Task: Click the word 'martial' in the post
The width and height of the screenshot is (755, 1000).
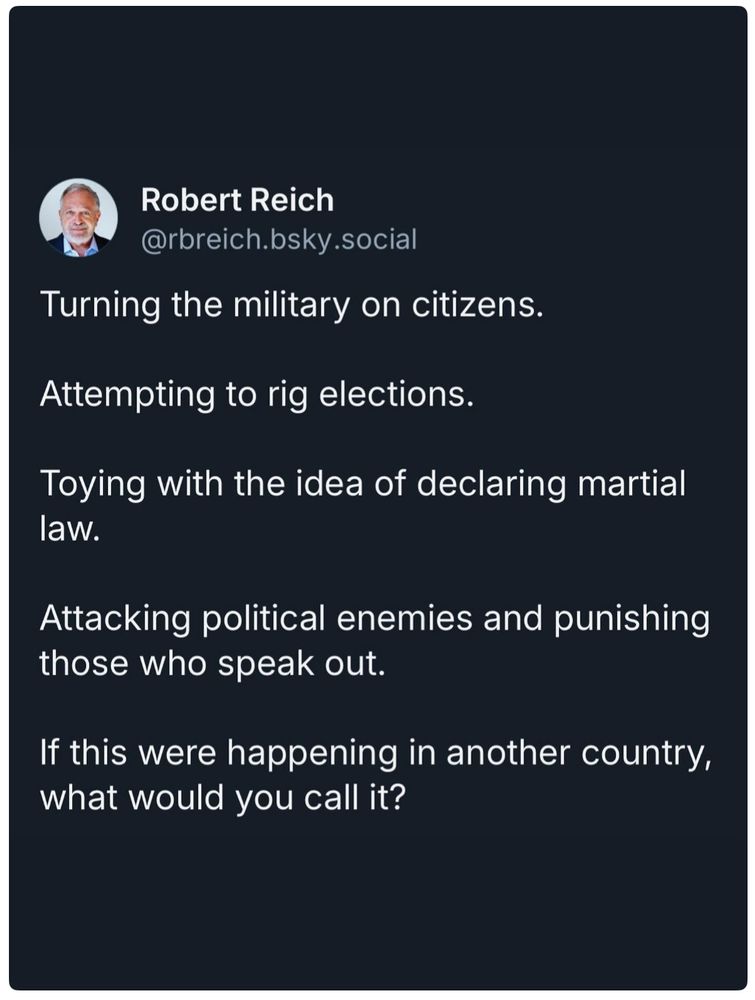Action: tap(631, 483)
